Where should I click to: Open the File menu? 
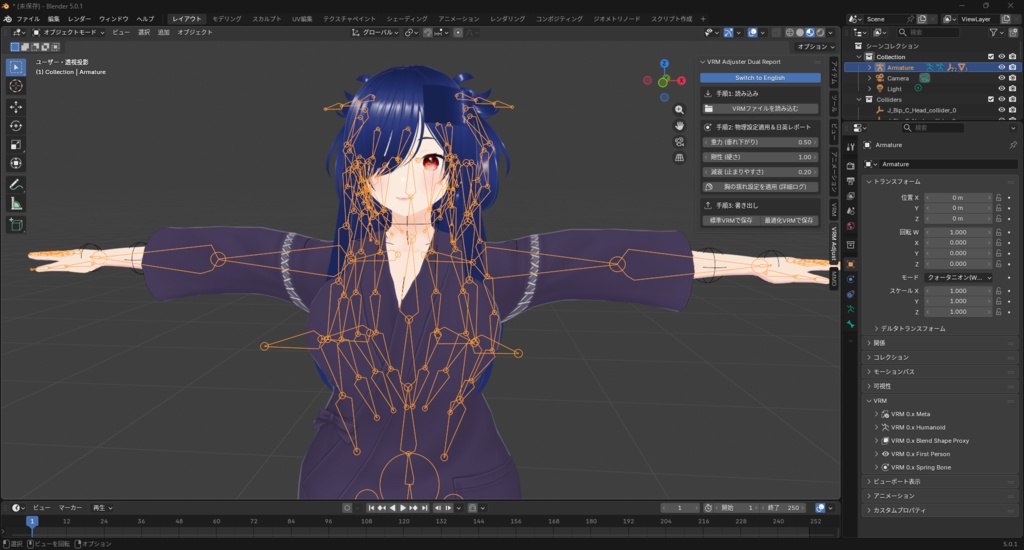tap(28, 19)
